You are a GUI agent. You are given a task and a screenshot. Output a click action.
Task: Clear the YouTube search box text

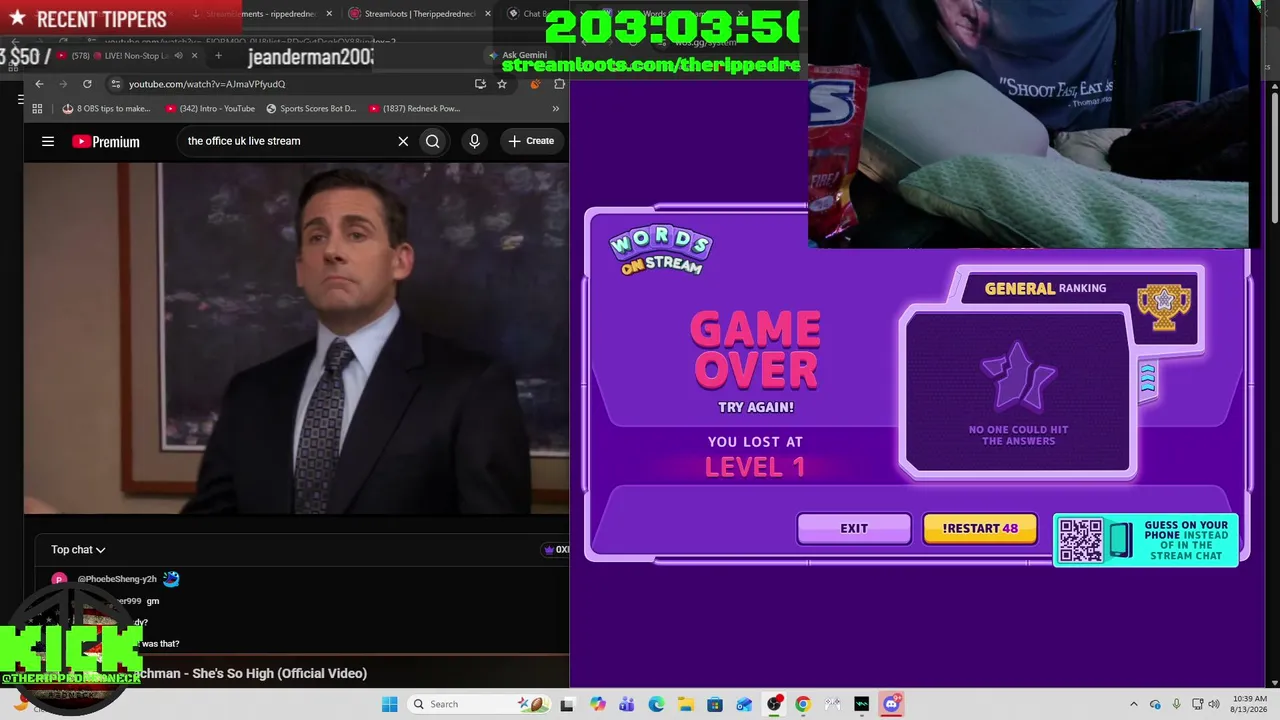(403, 141)
